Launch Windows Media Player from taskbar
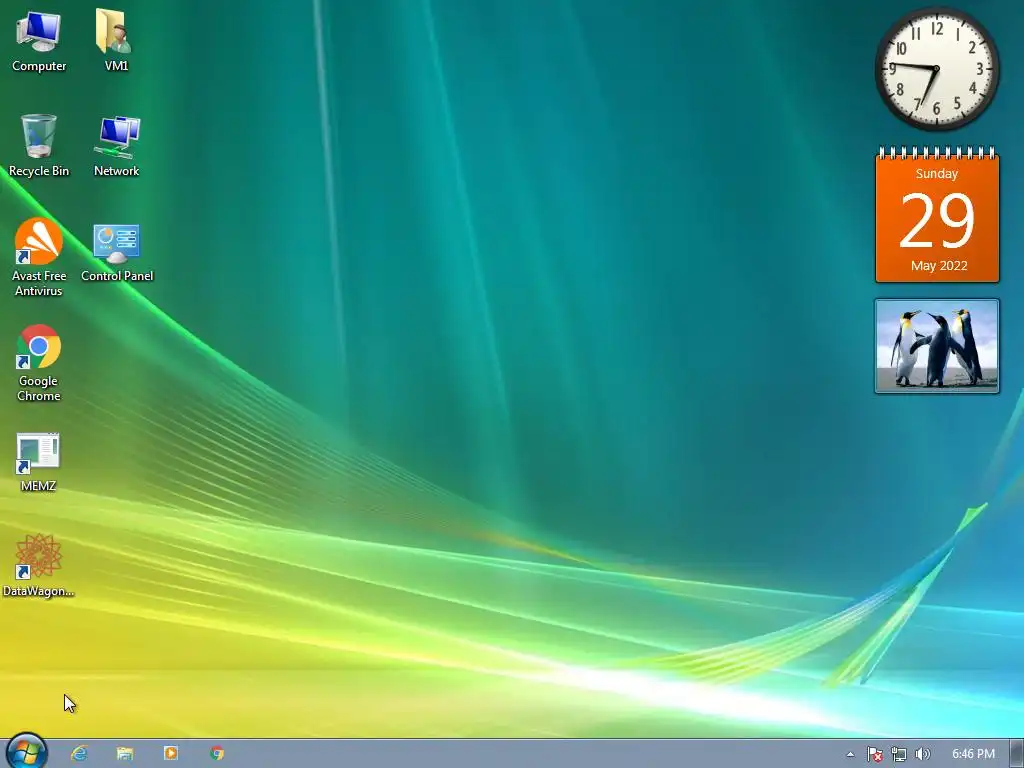Image resolution: width=1024 pixels, height=768 pixels. click(x=170, y=753)
